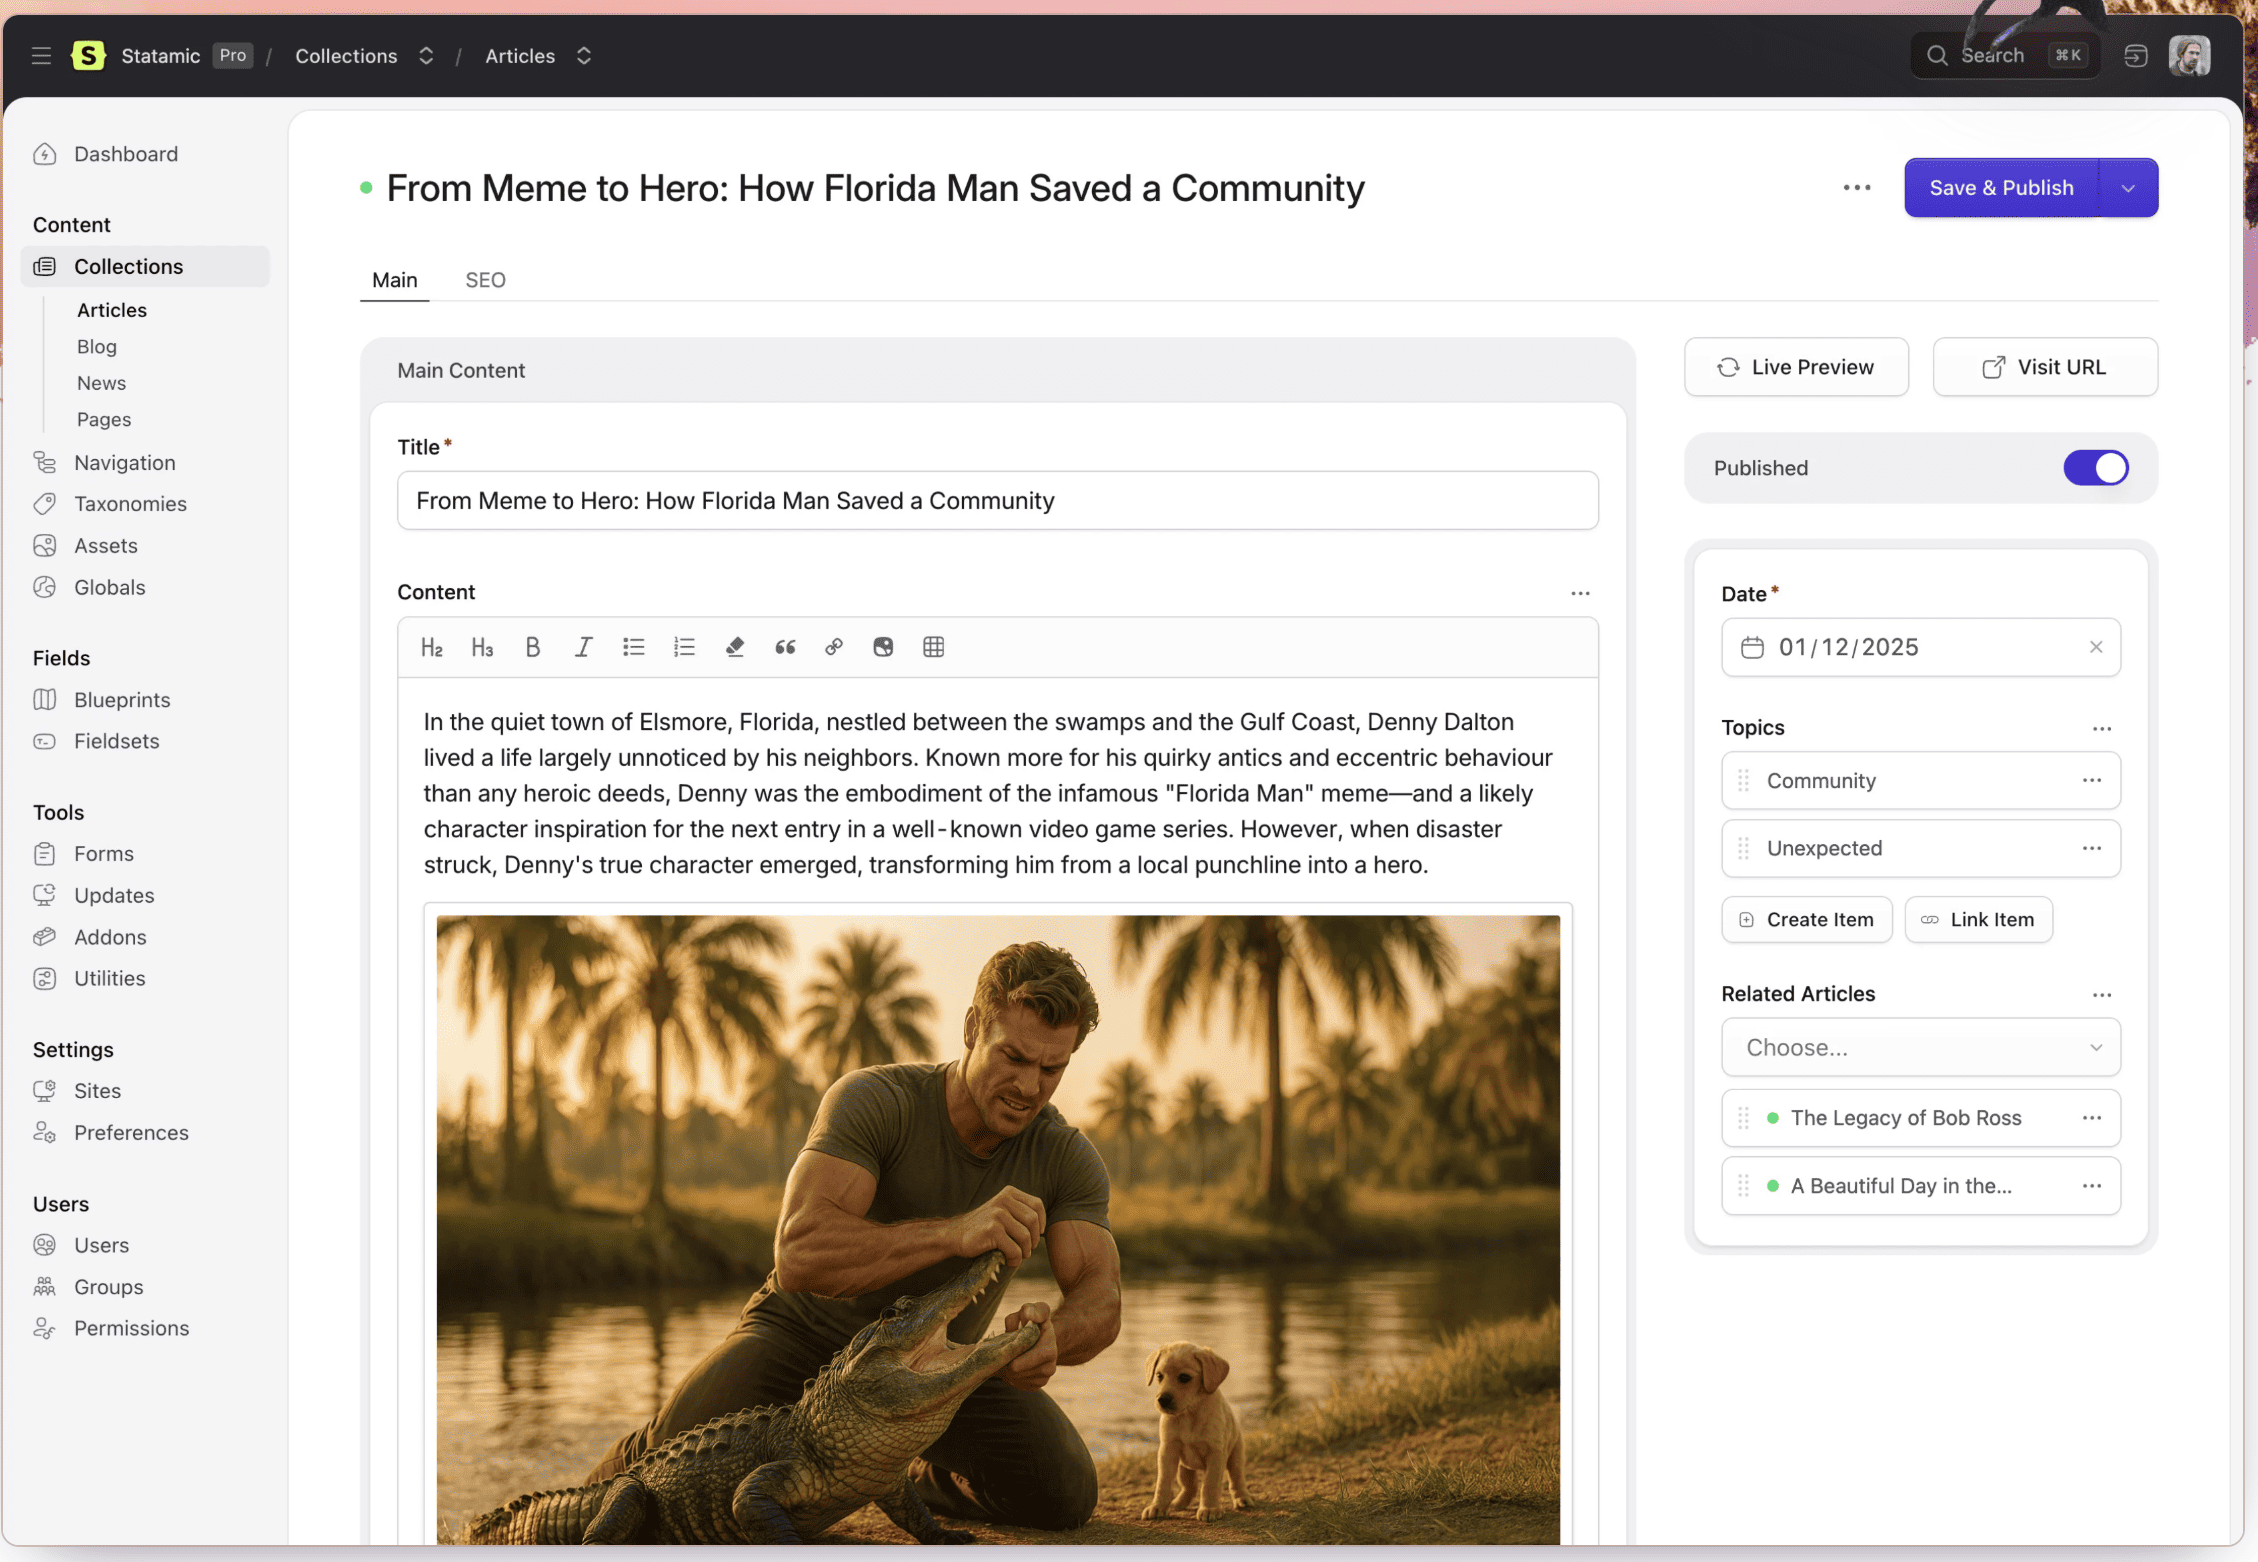Click the Live Preview button
This screenshot has height=1562, width=2258.
click(x=1796, y=367)
